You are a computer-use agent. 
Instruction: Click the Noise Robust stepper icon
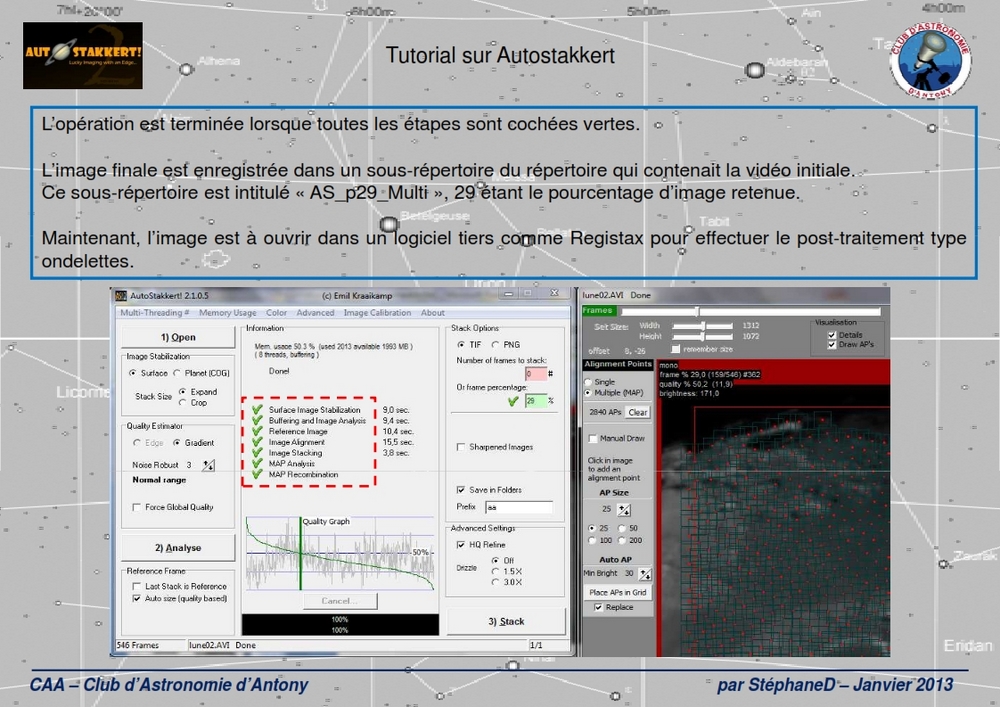[209, 465]
